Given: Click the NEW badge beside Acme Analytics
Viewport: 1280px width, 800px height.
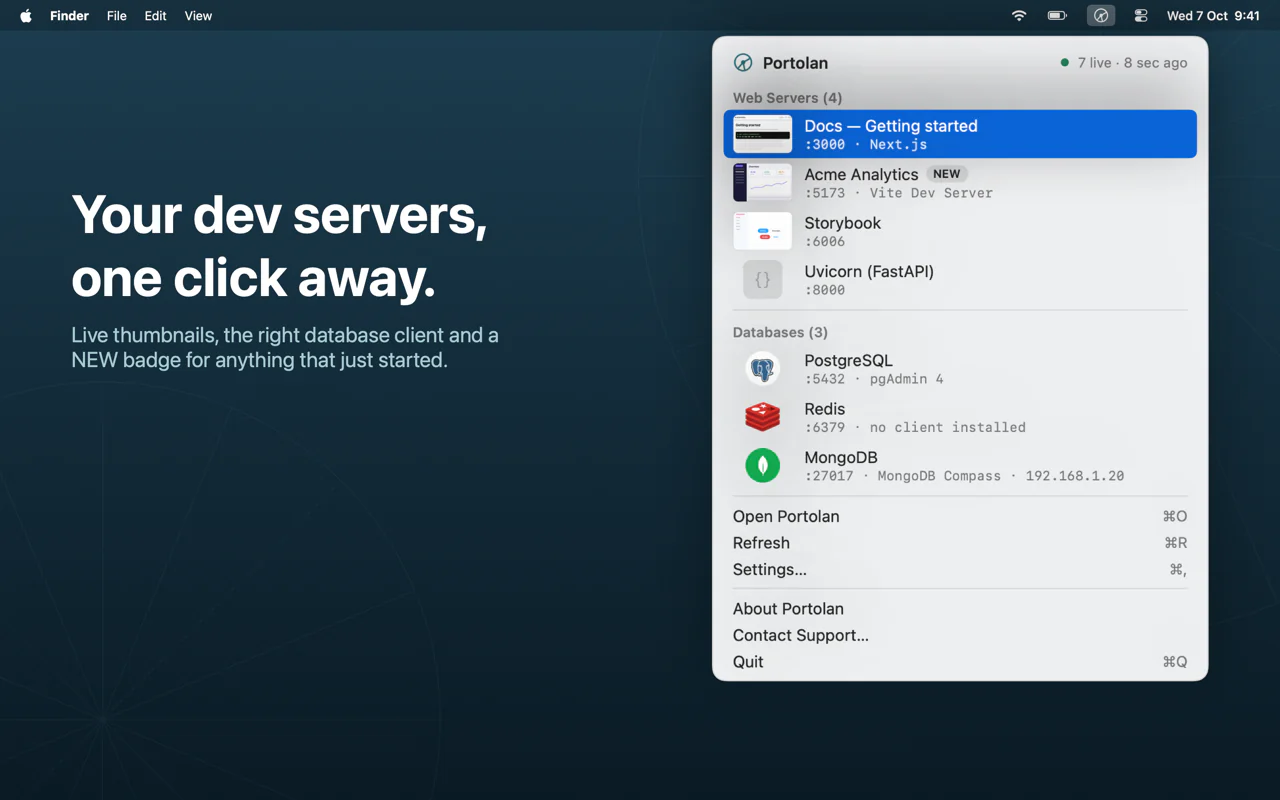Looking at the screenshot, I should pos(946,174).
